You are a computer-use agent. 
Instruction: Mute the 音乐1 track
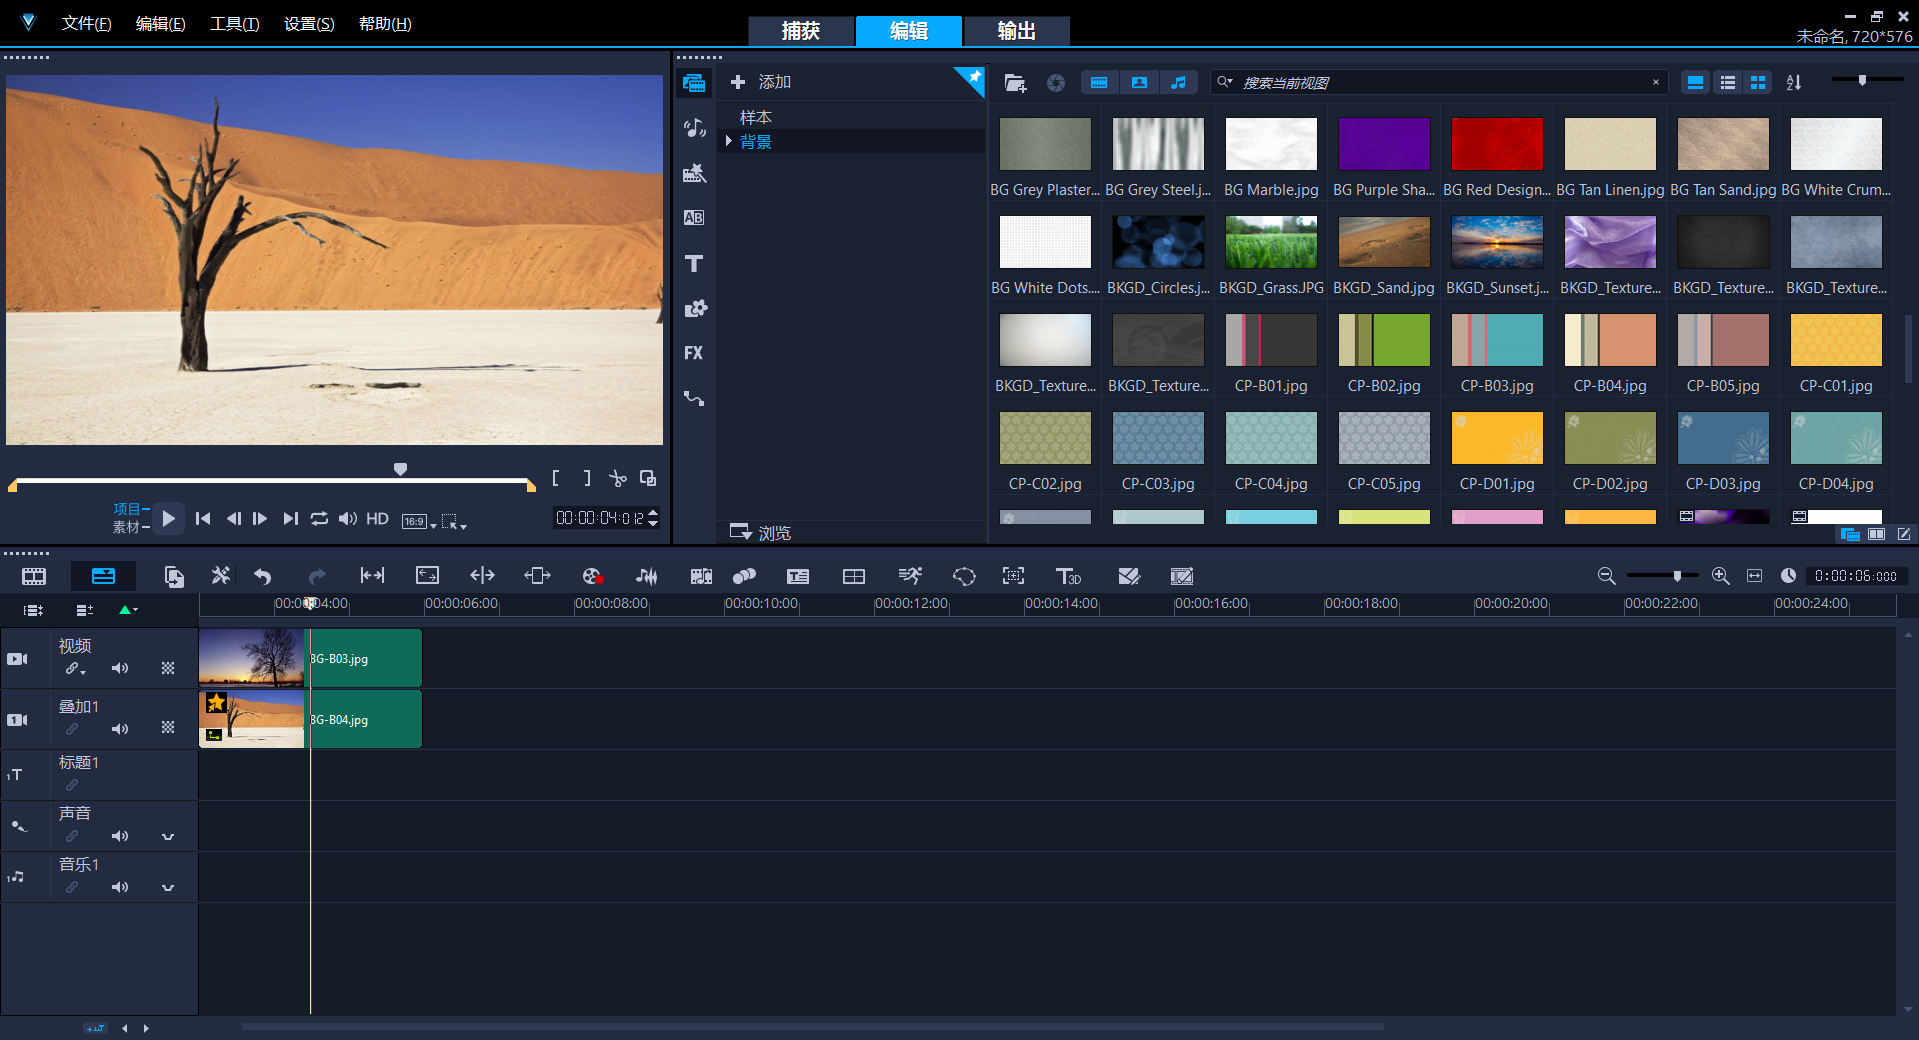pyautogui.click(x=120, y=887)
